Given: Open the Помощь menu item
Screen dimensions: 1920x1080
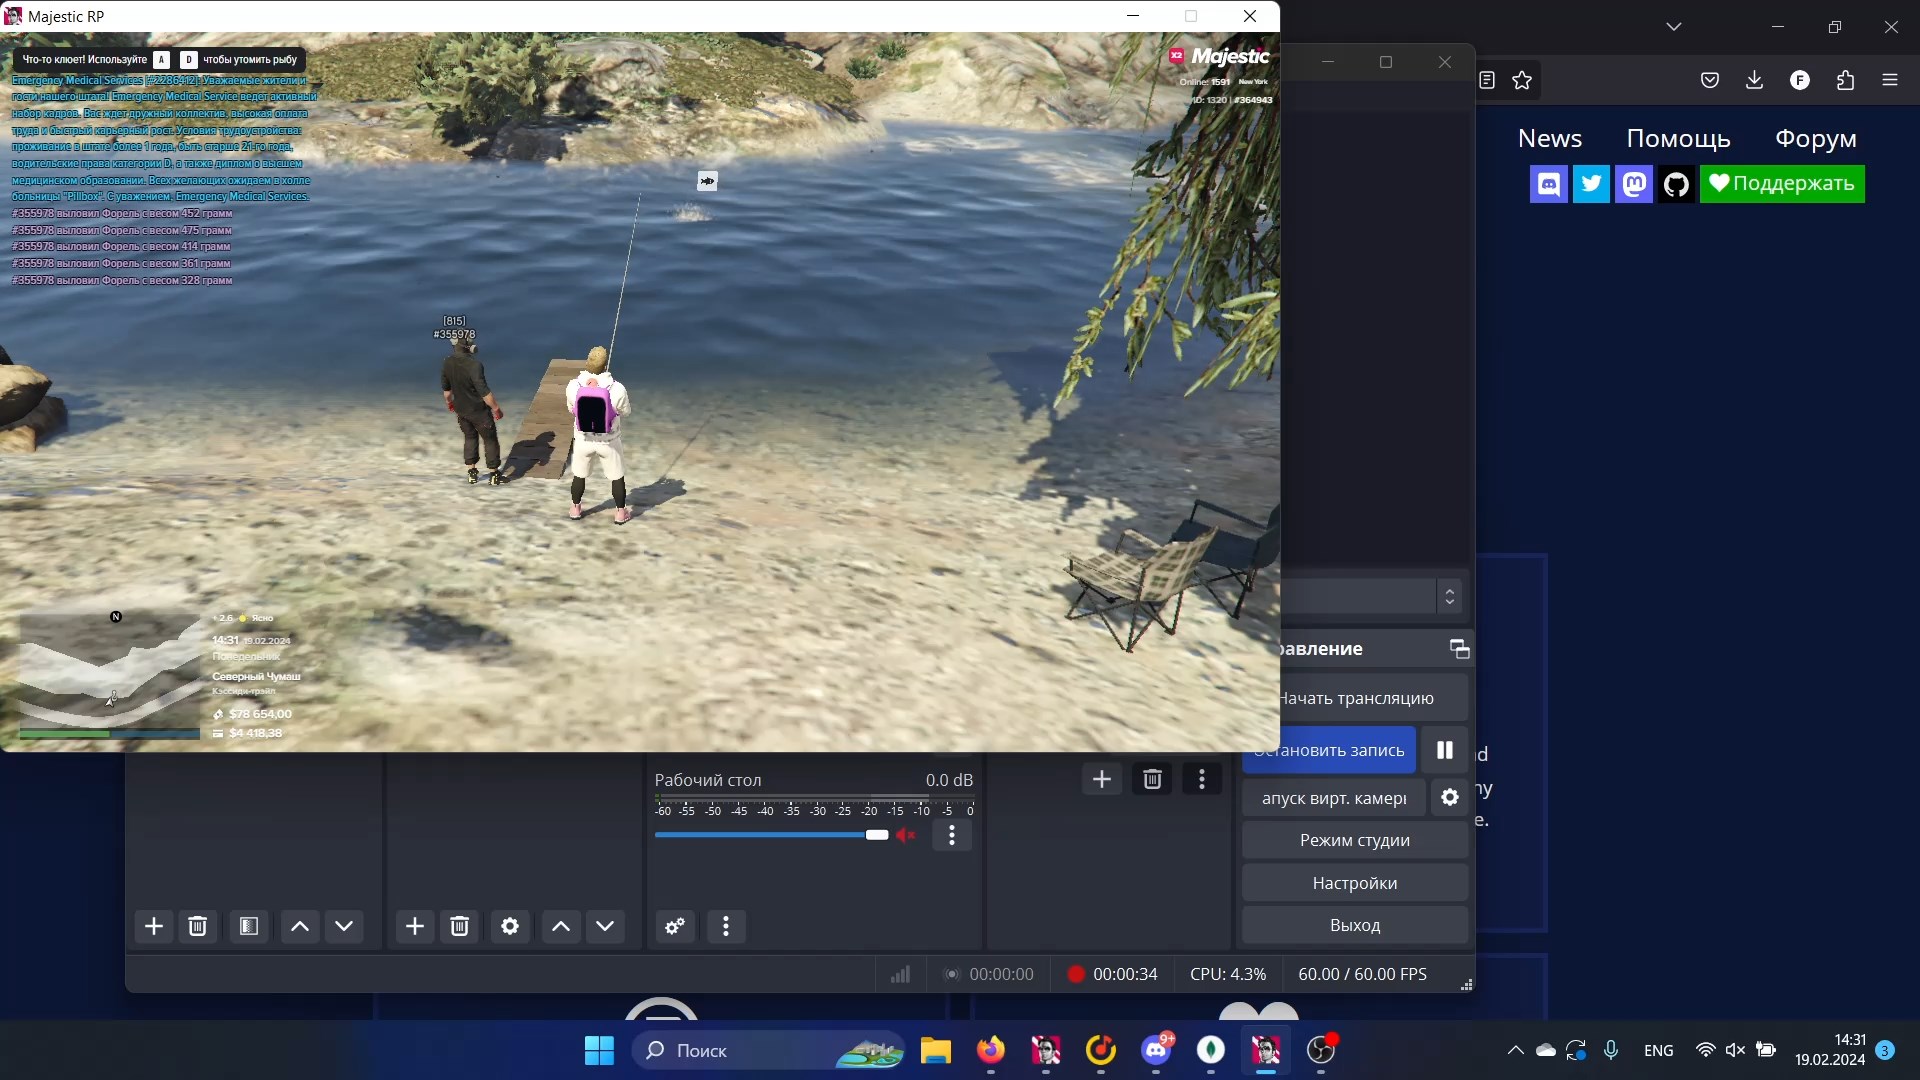Looking at the screenshot, I should pos(1678,139).
